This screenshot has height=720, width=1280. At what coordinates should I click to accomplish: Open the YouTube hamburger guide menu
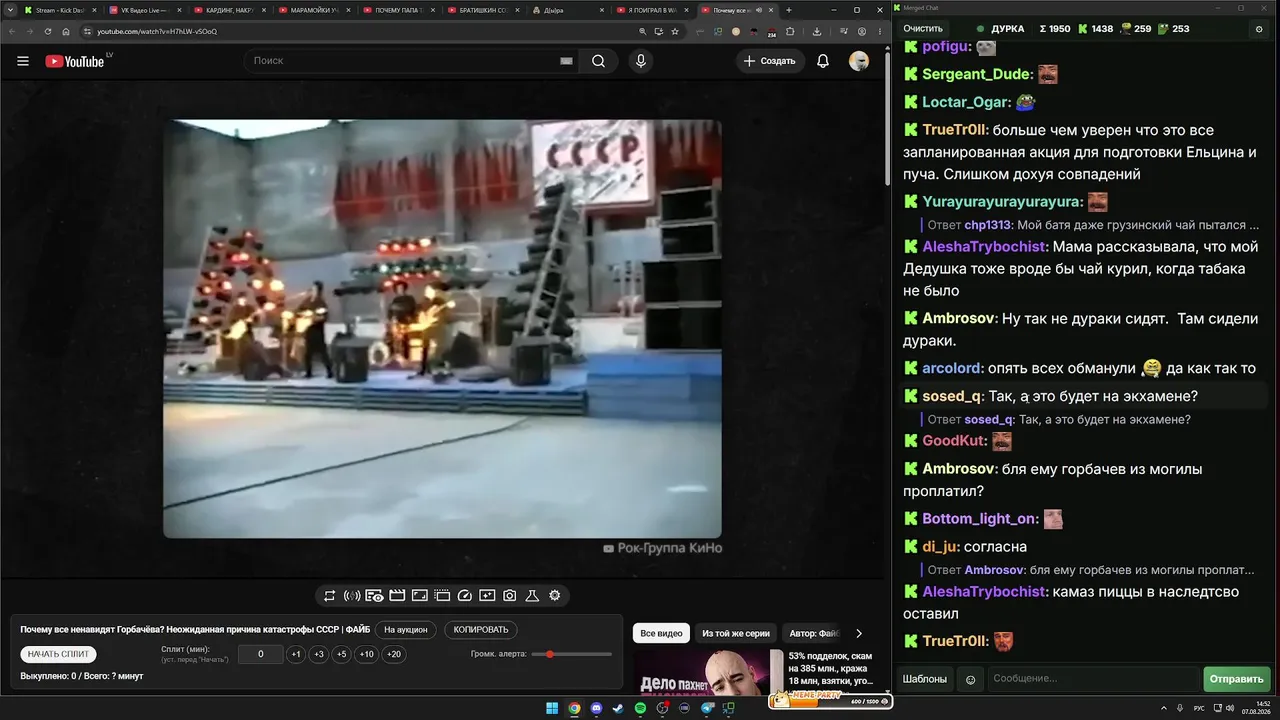click(23, 61)
